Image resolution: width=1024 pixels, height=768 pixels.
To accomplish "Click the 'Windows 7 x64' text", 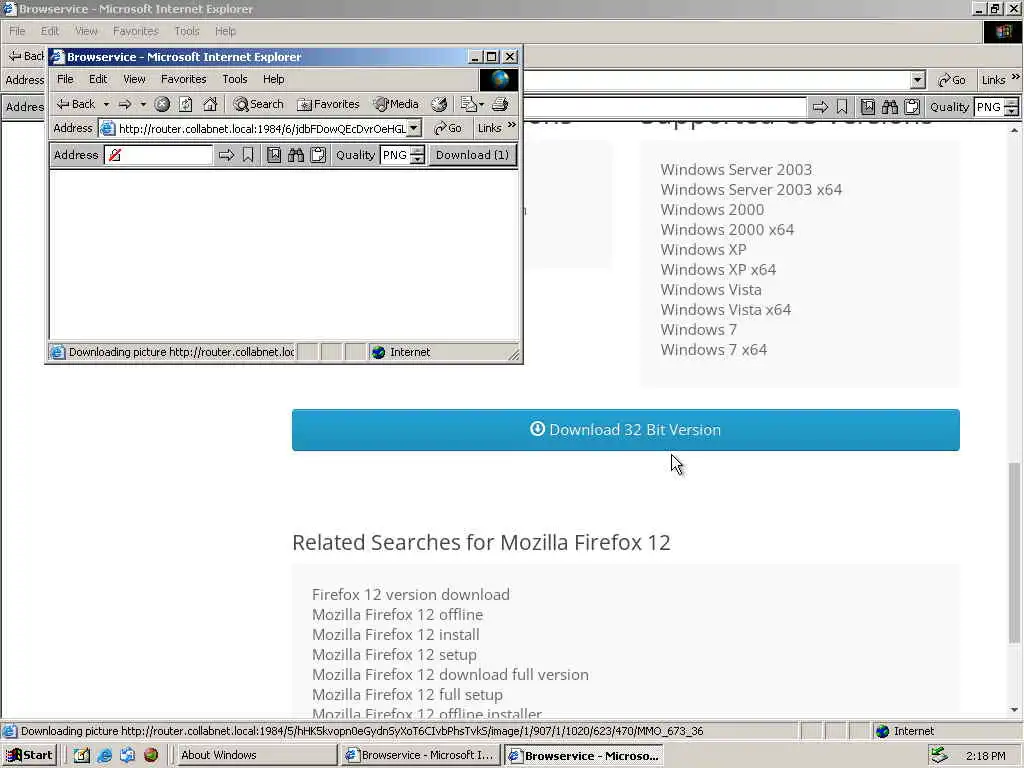I will coord(713,349).
